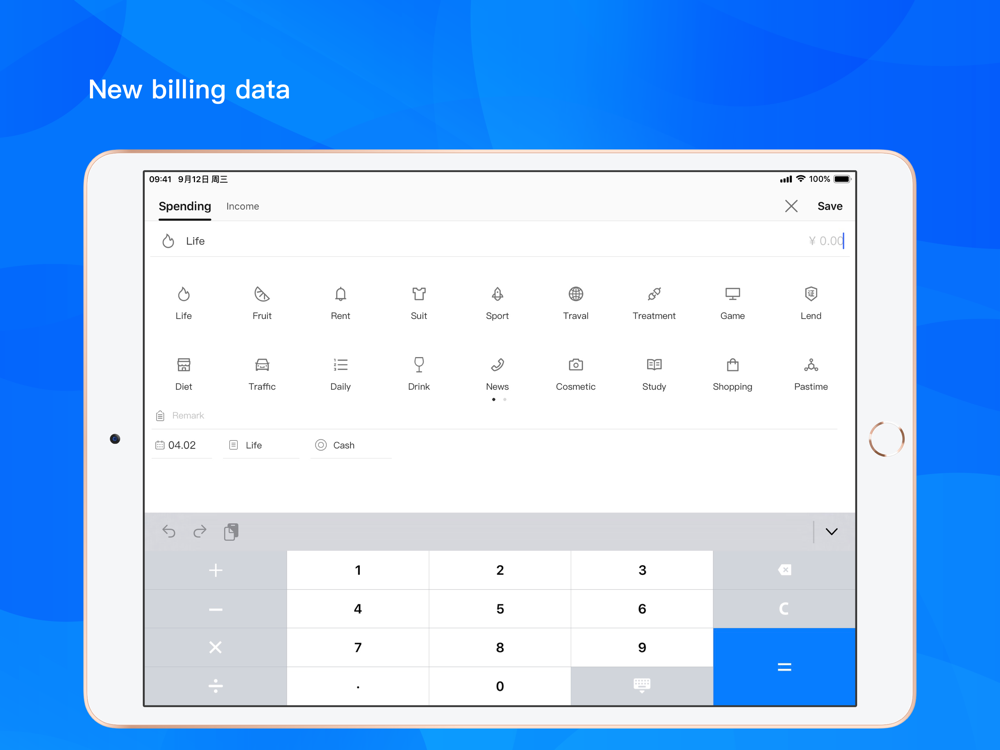Hide keypad with keyboard icon key
1000x750 pixels.
coord(642,686)
